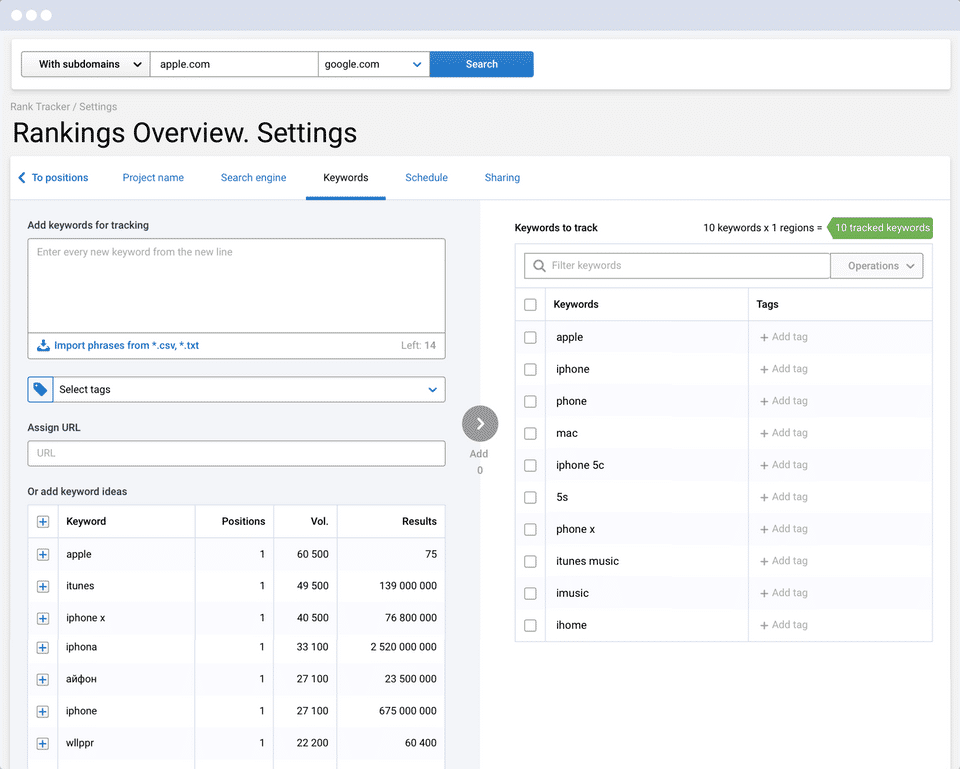The height and width of the screenshot is (769, 960).
Task: Click the green '10 tracked keywords' badge
Action: click(881, 228)
